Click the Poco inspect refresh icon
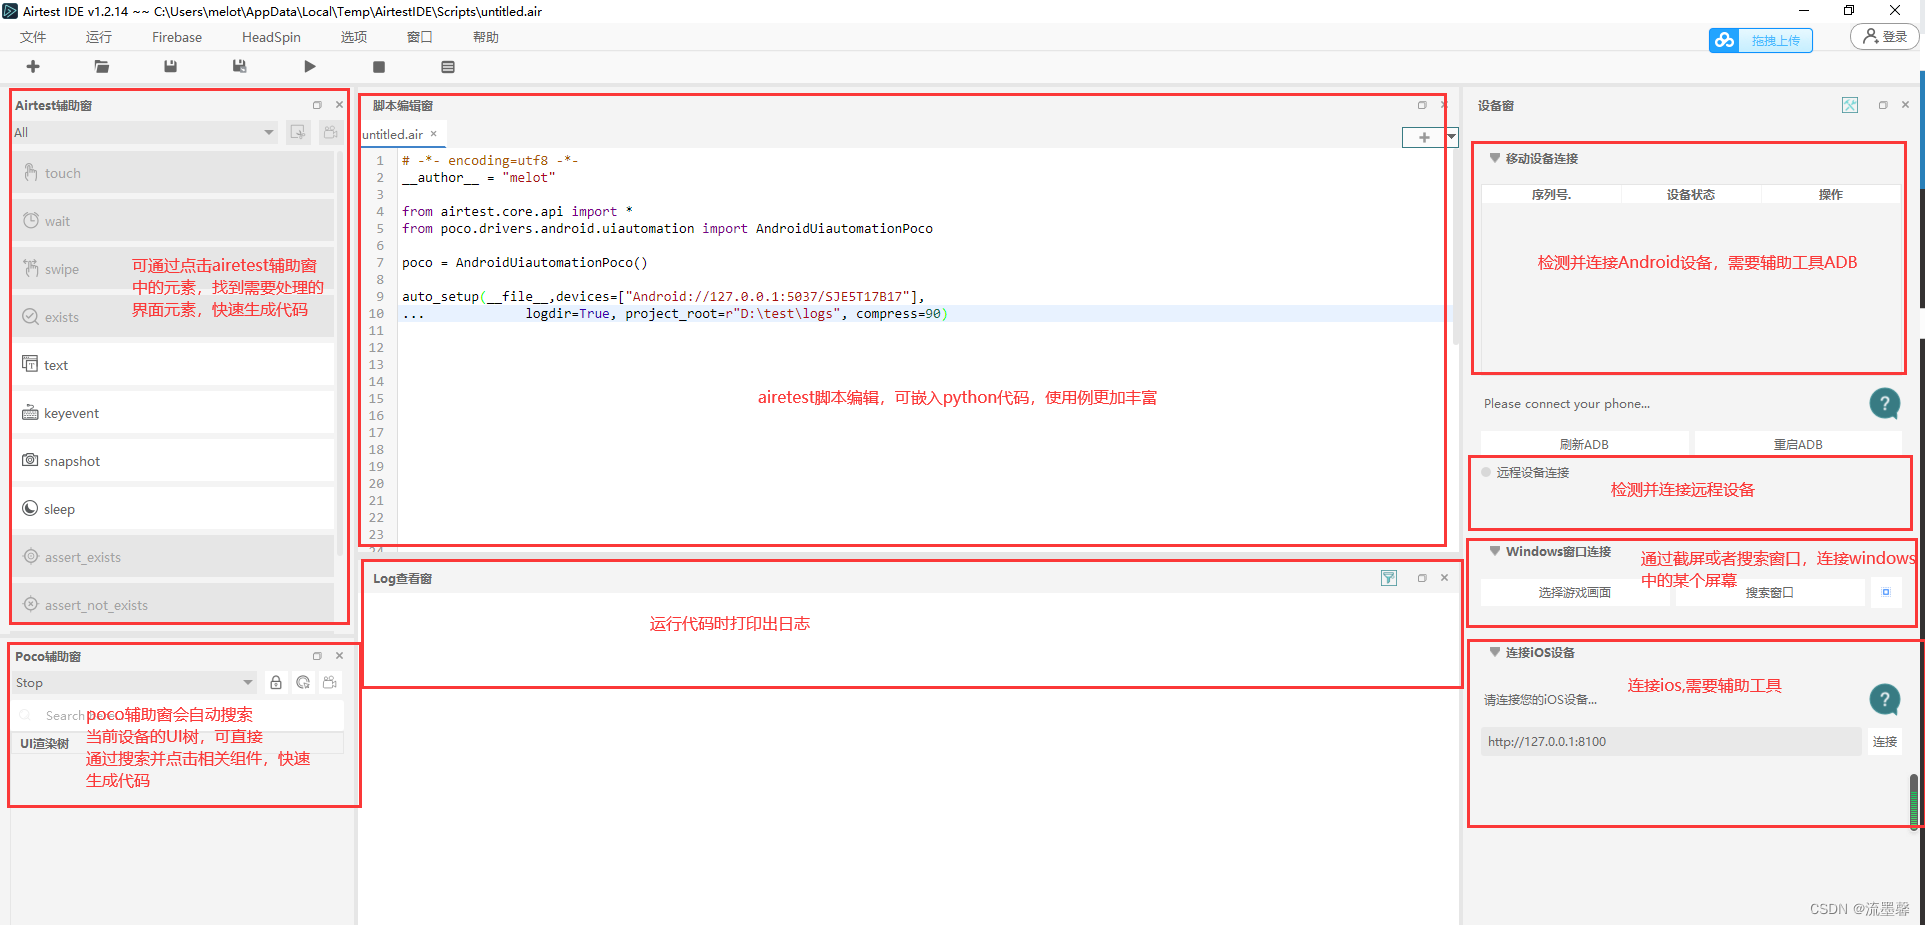Viewport: 1925px width, 925px height. (303, 682)
